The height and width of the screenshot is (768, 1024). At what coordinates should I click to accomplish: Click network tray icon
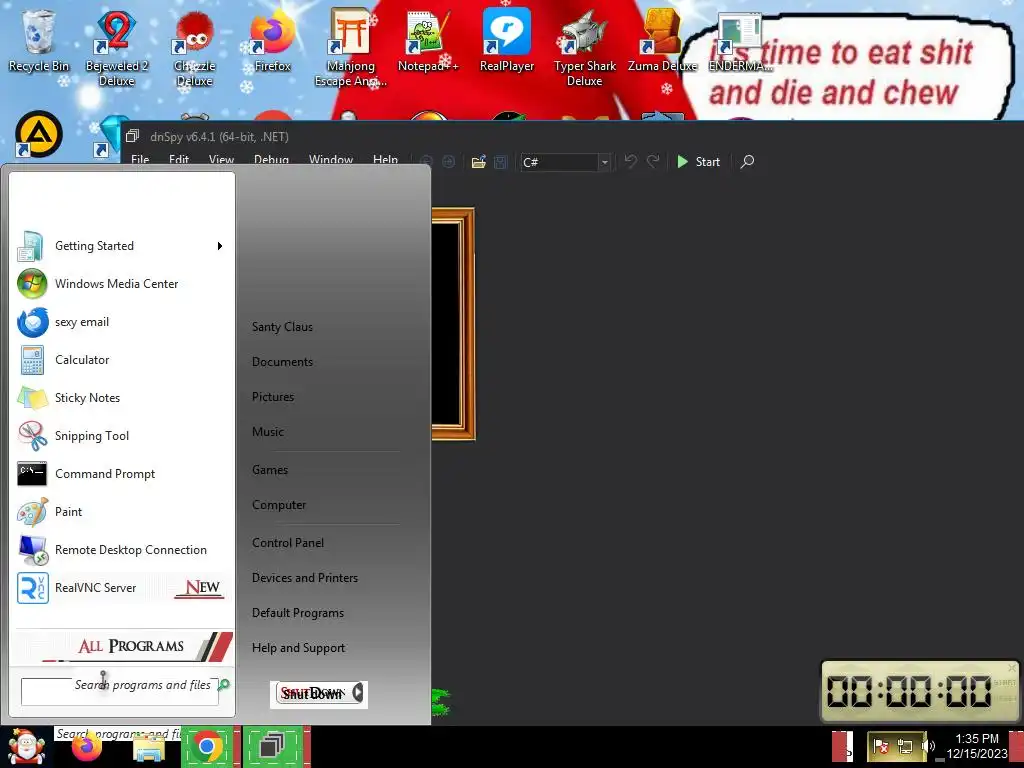(x=904, y=746)
